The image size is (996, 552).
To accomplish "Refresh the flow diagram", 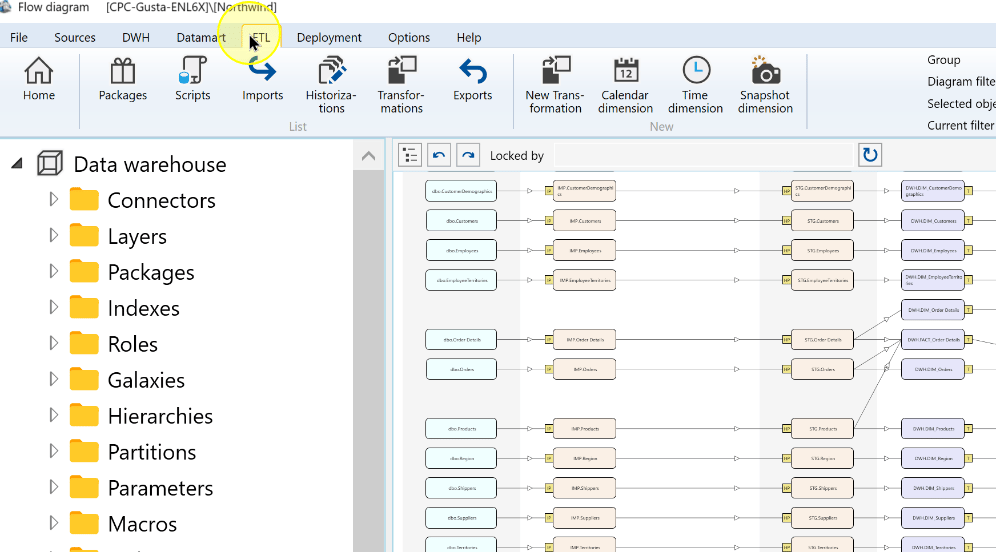I will (870, 155).
